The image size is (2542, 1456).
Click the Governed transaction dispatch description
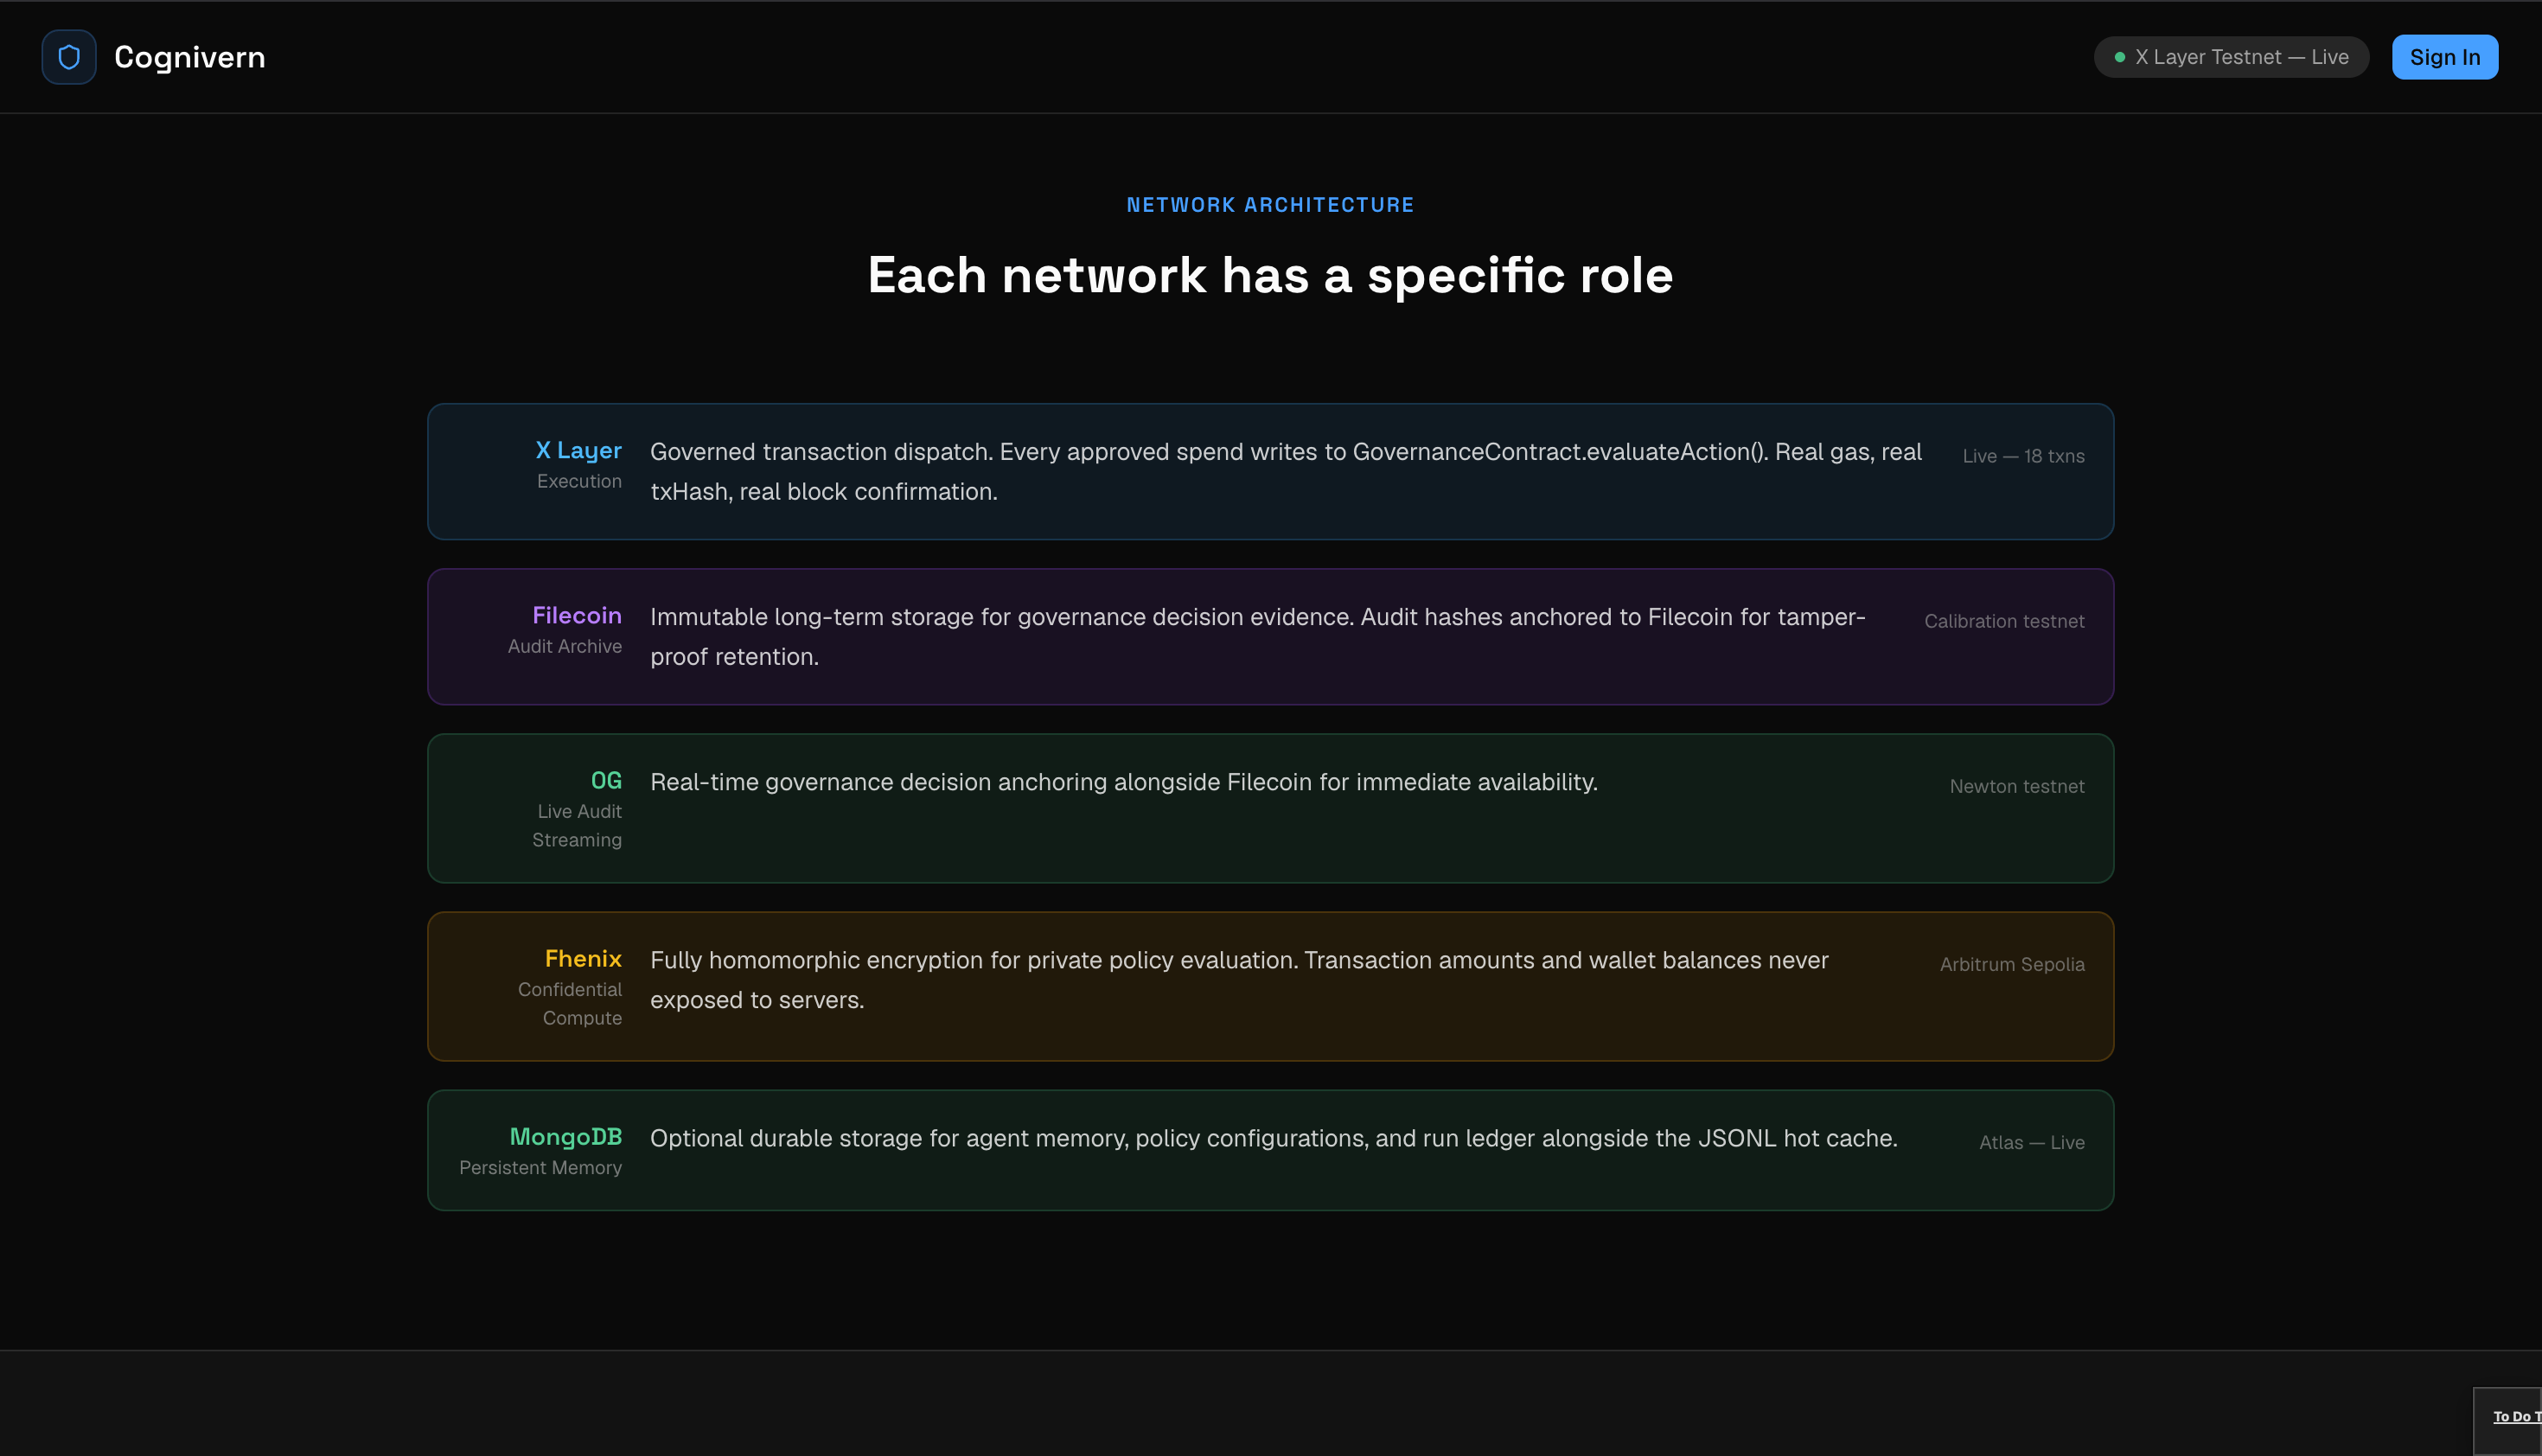1285,471
